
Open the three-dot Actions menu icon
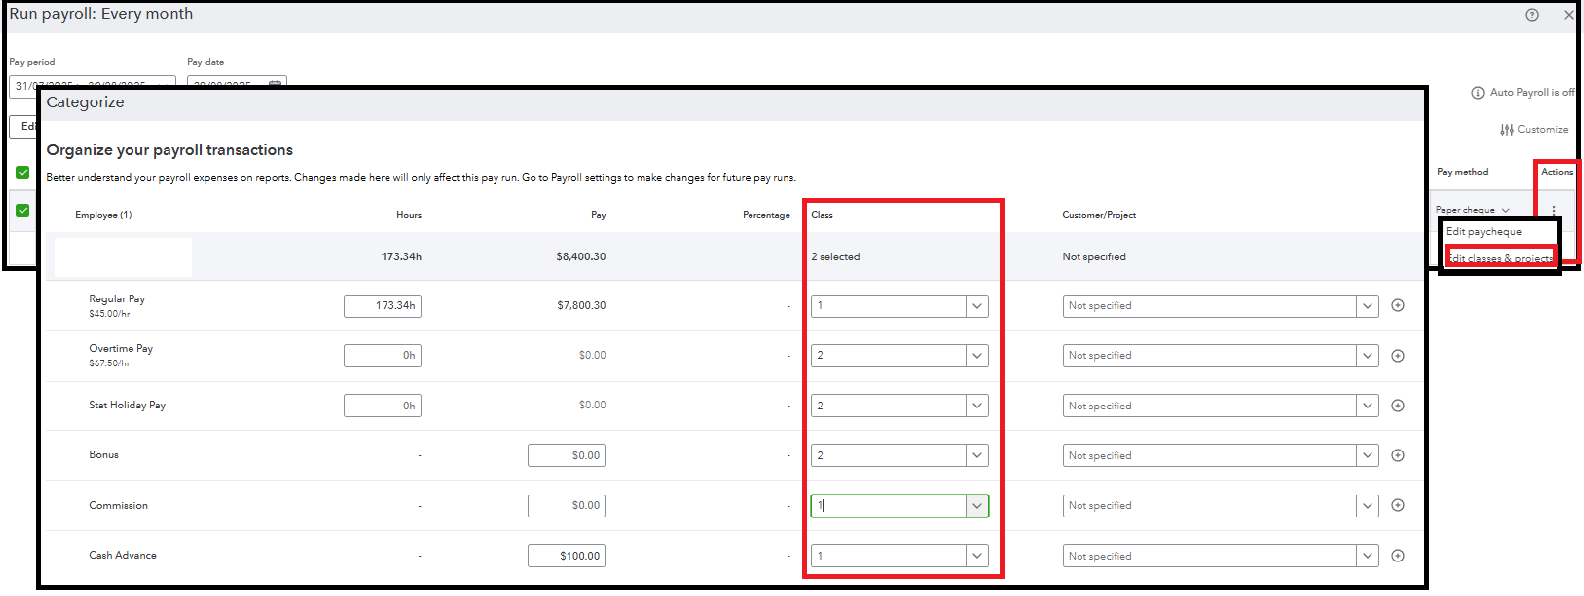pos(1554,210)
